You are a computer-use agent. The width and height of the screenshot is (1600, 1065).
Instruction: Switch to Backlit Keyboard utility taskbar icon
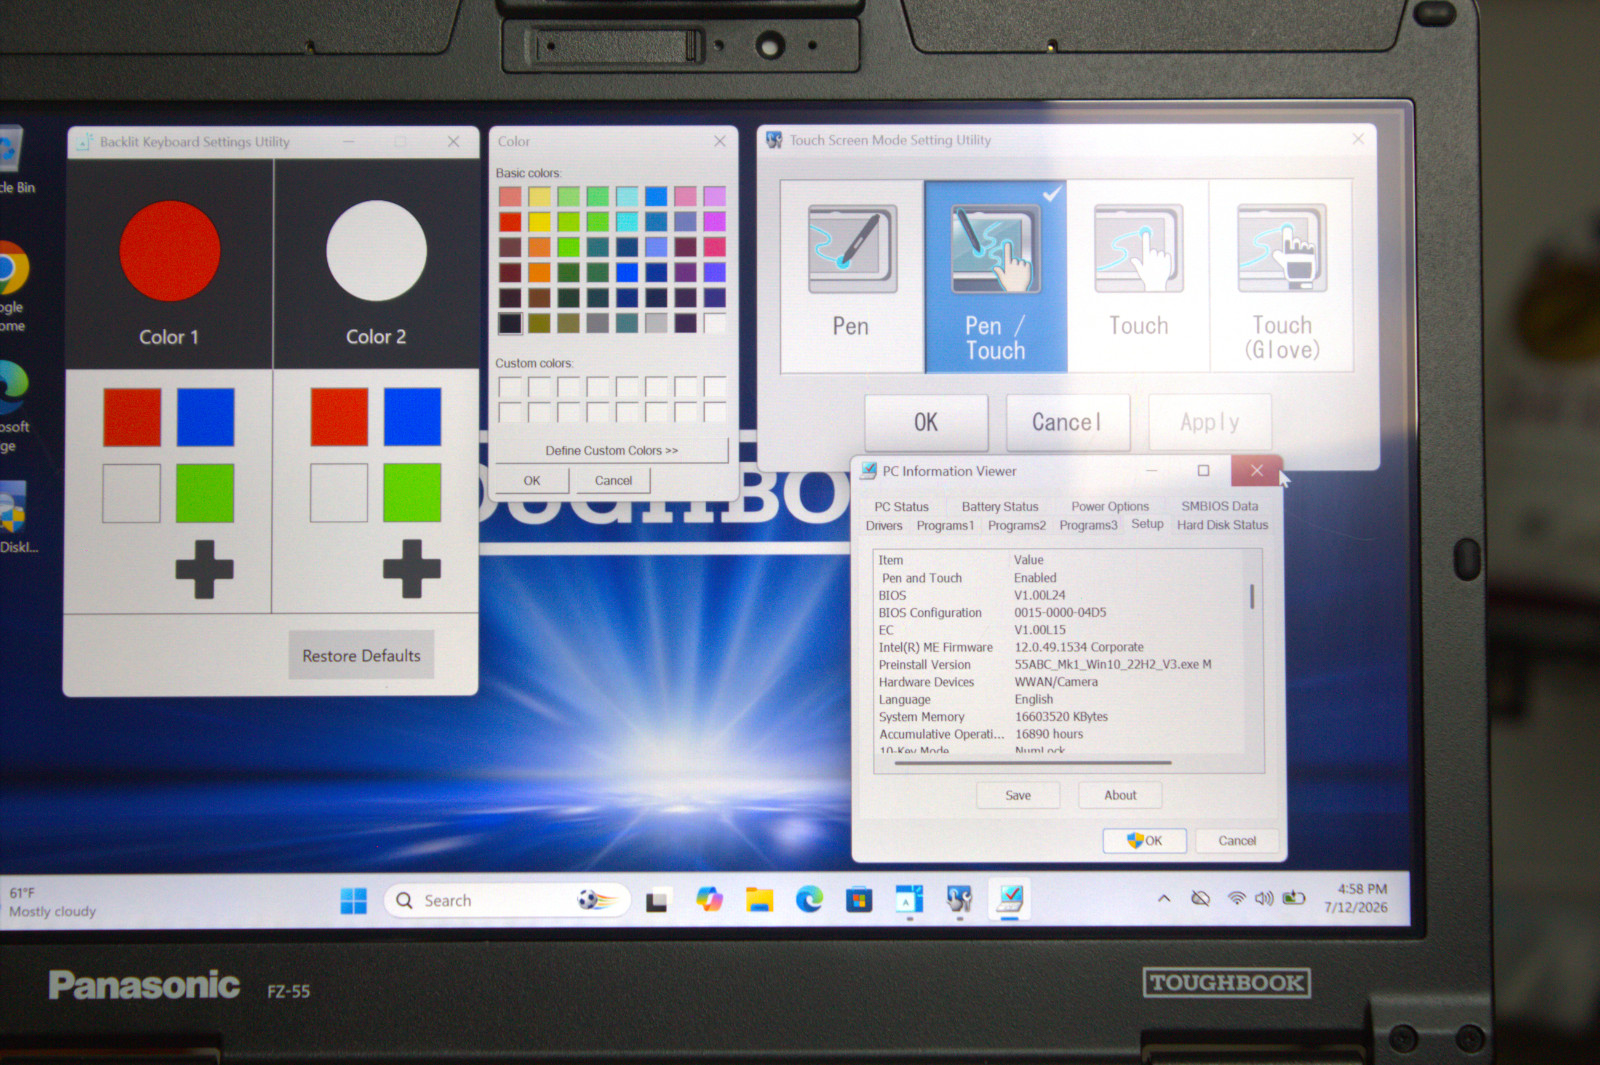click(908, 900)
